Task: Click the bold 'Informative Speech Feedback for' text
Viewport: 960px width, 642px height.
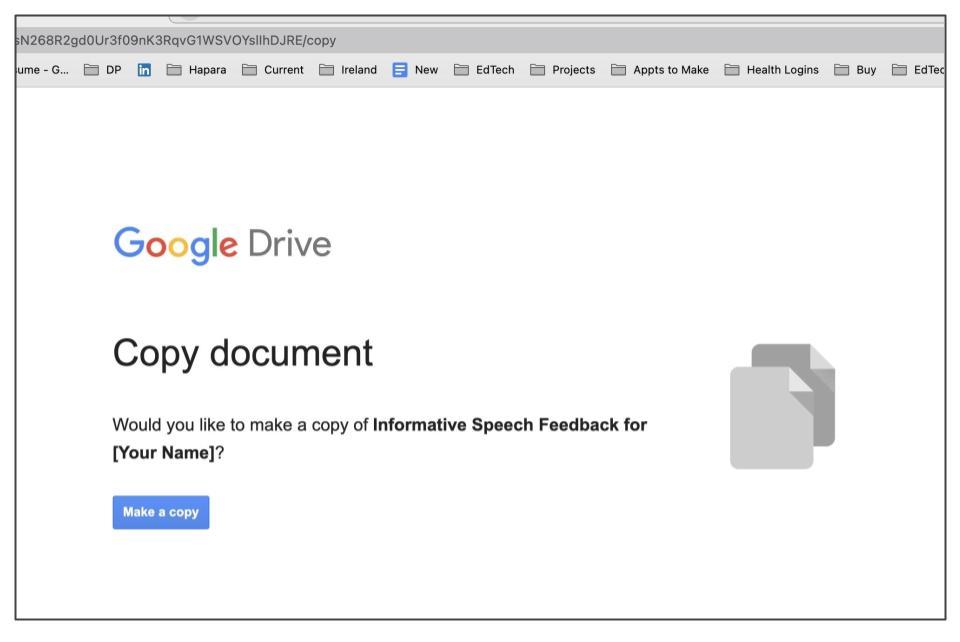Action: pyautogui.click(x=509, y=425)
